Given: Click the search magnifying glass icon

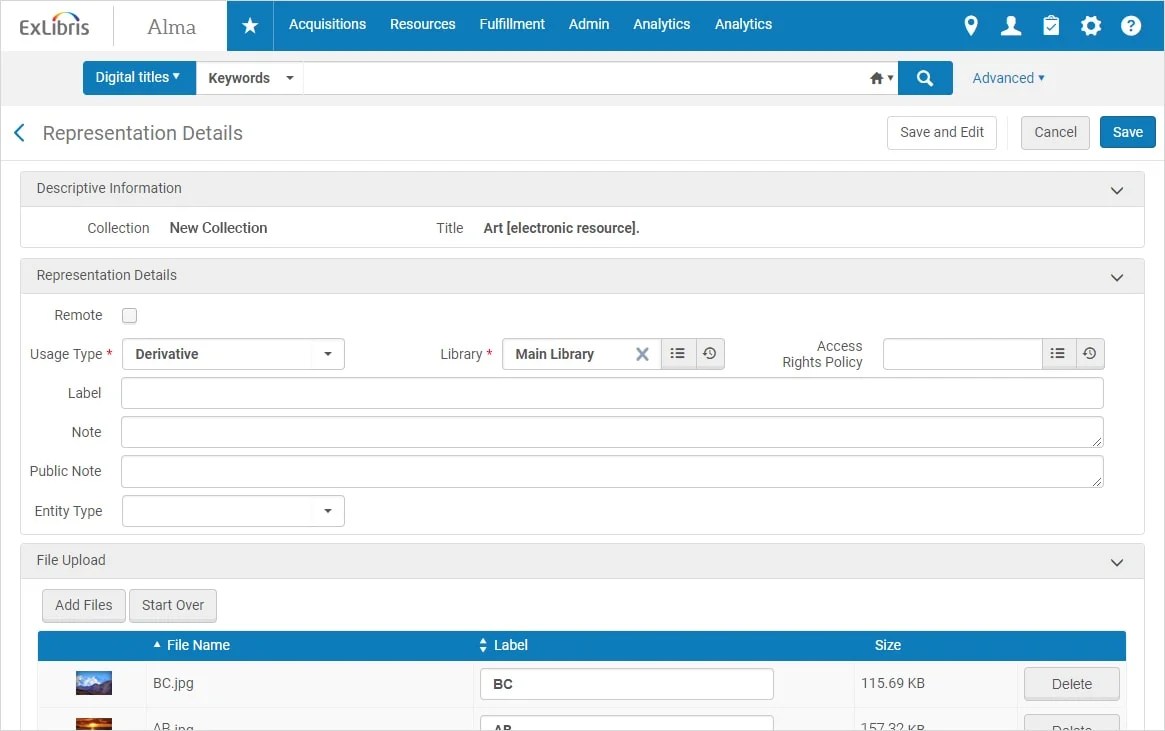Looking at the screenshot, I should tap(923, 77).
